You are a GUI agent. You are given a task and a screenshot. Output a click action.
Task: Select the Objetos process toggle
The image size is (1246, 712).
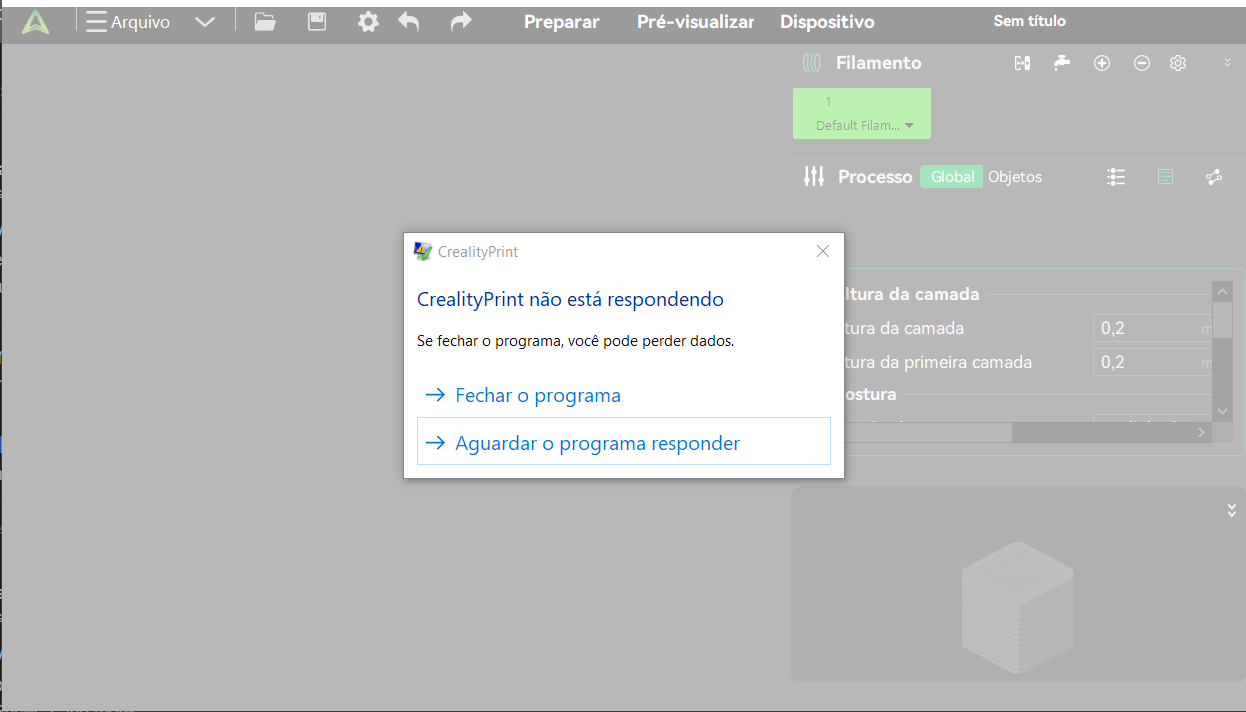pos(1015,177)
